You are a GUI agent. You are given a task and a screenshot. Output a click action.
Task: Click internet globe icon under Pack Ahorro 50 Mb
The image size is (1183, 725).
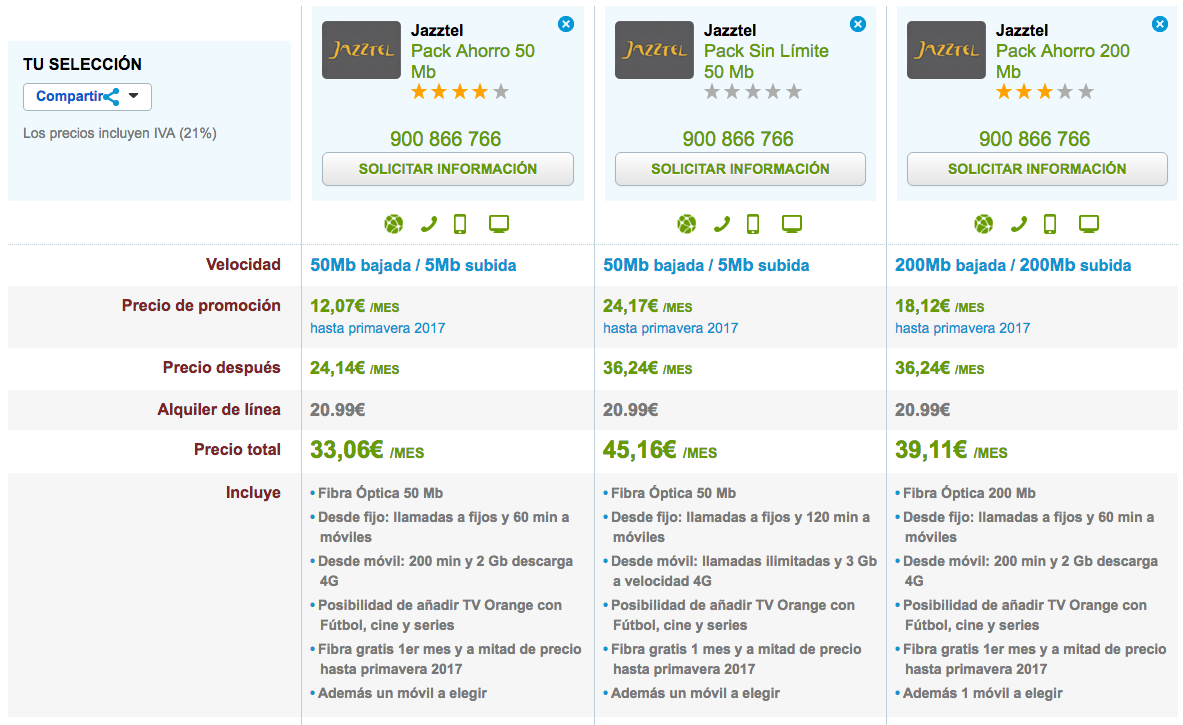[x=394, y=224]
